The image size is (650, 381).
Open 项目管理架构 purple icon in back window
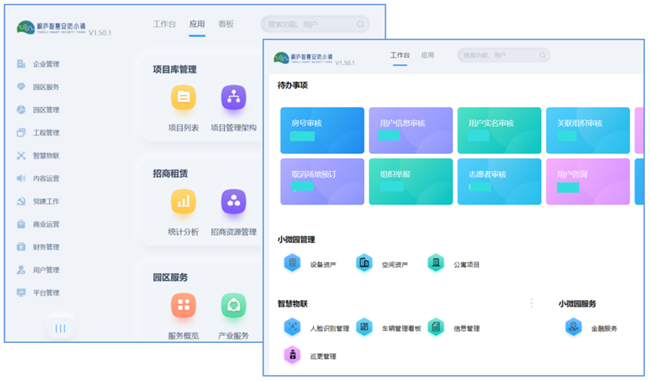coord(233,97)
